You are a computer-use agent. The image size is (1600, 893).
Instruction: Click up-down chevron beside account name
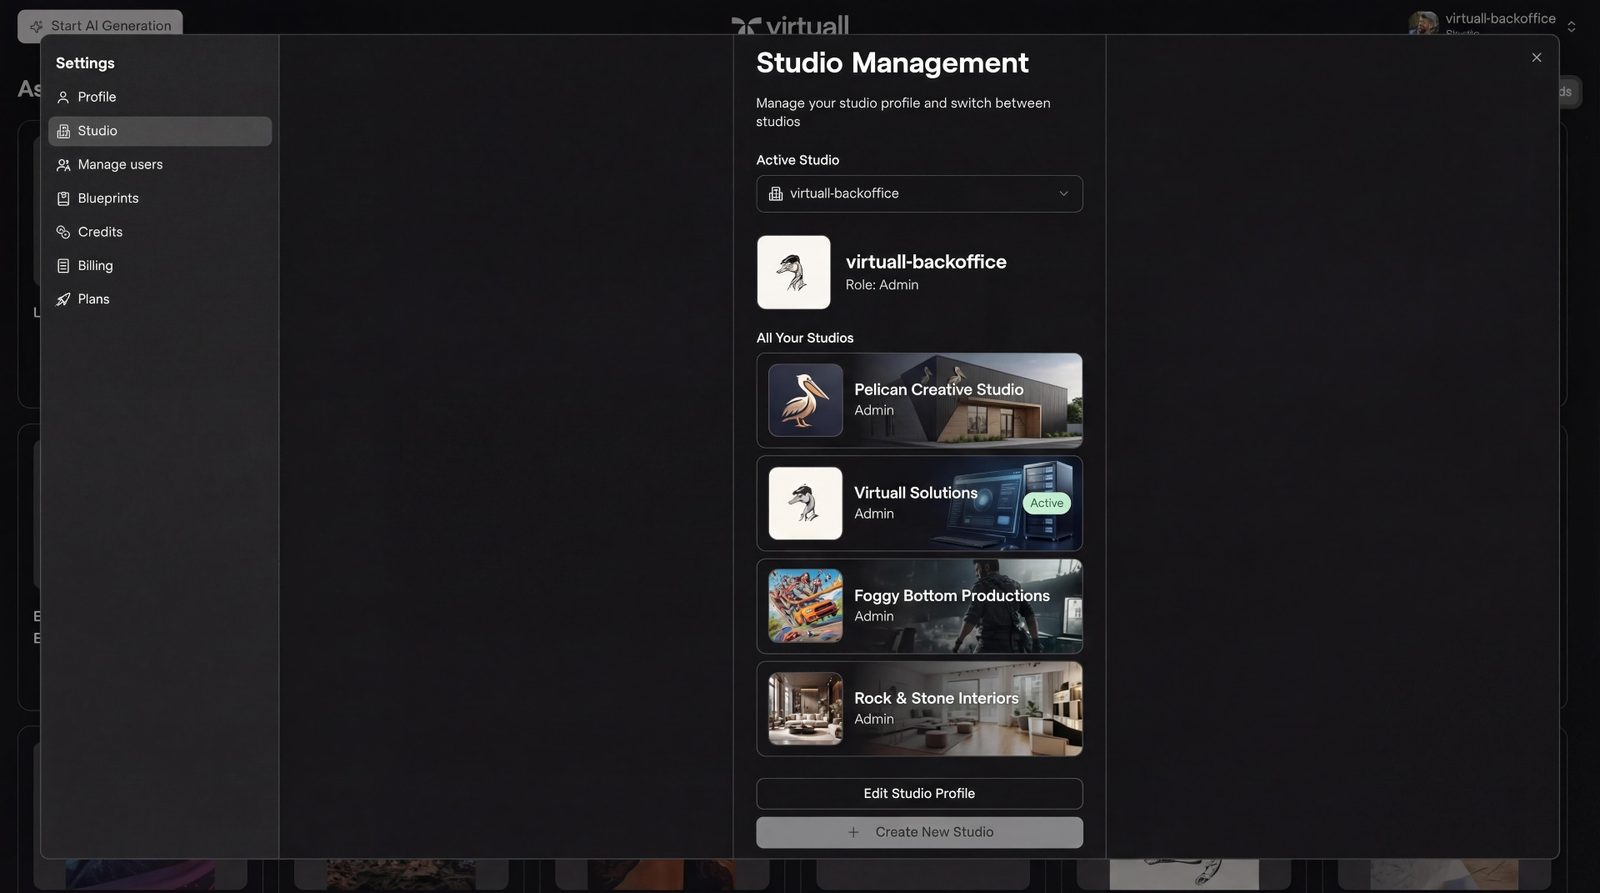click(1571, 27)
